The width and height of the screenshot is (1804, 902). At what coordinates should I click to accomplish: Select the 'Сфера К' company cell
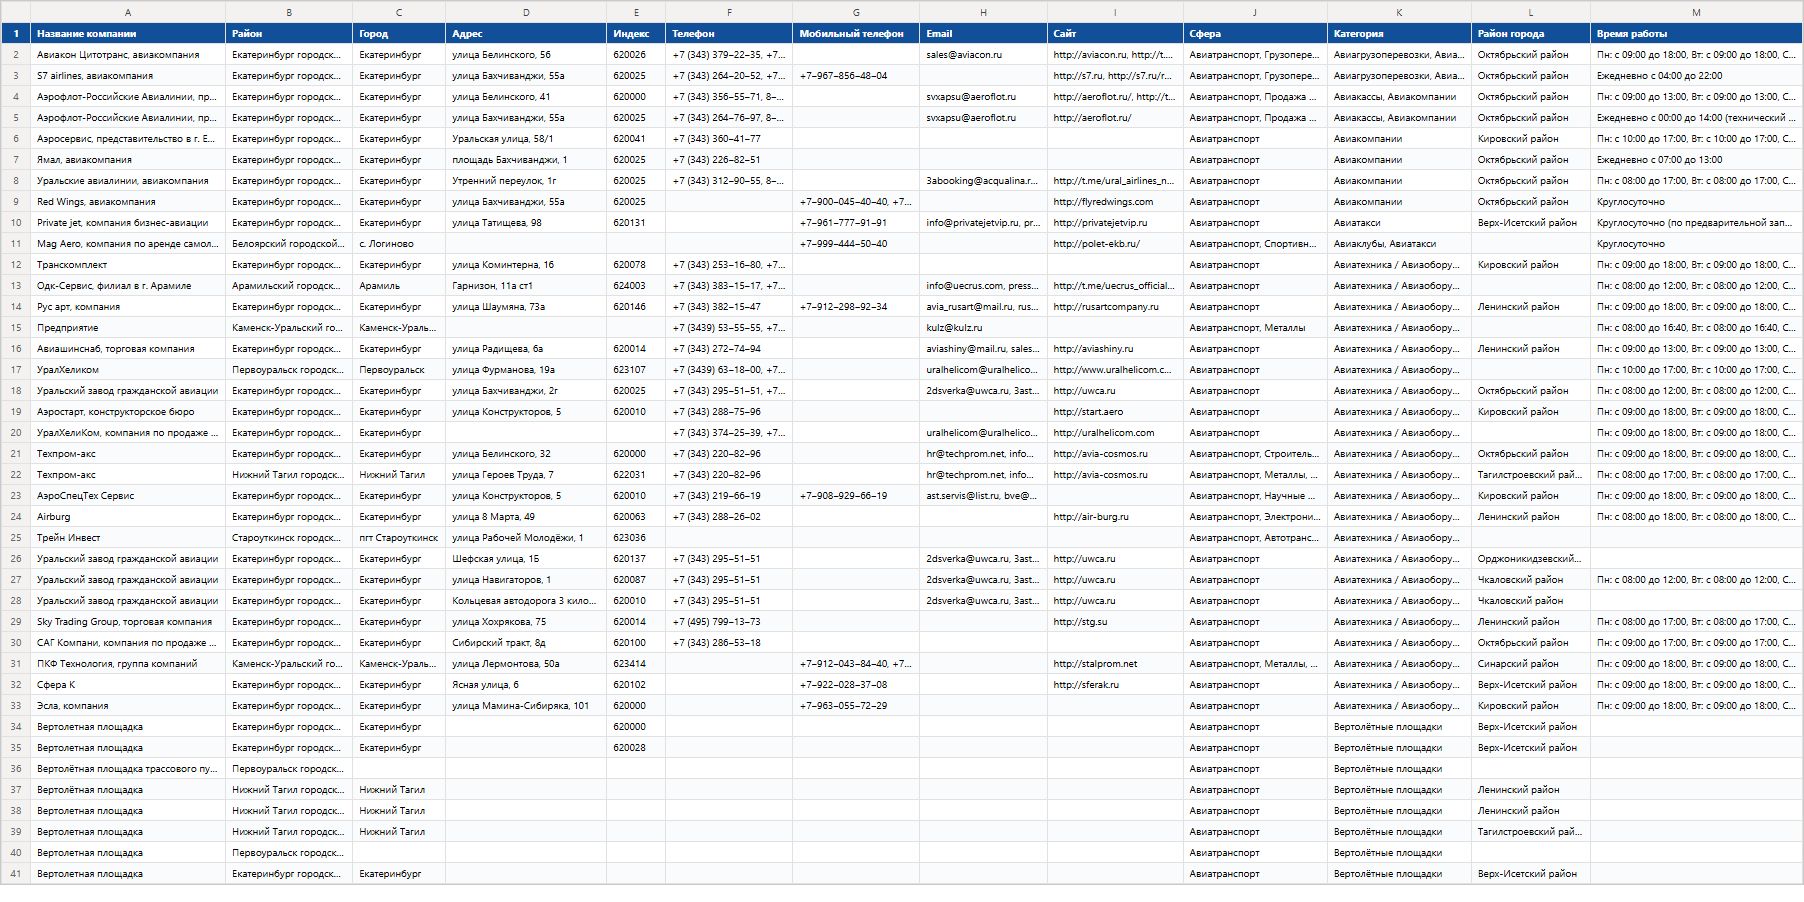[x=128, y=685]
